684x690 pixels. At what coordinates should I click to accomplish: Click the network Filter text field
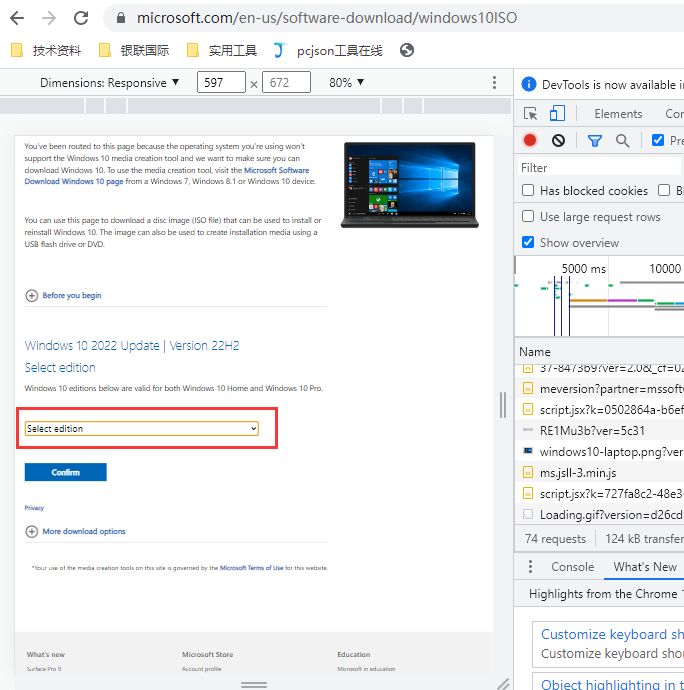[600, 168]
